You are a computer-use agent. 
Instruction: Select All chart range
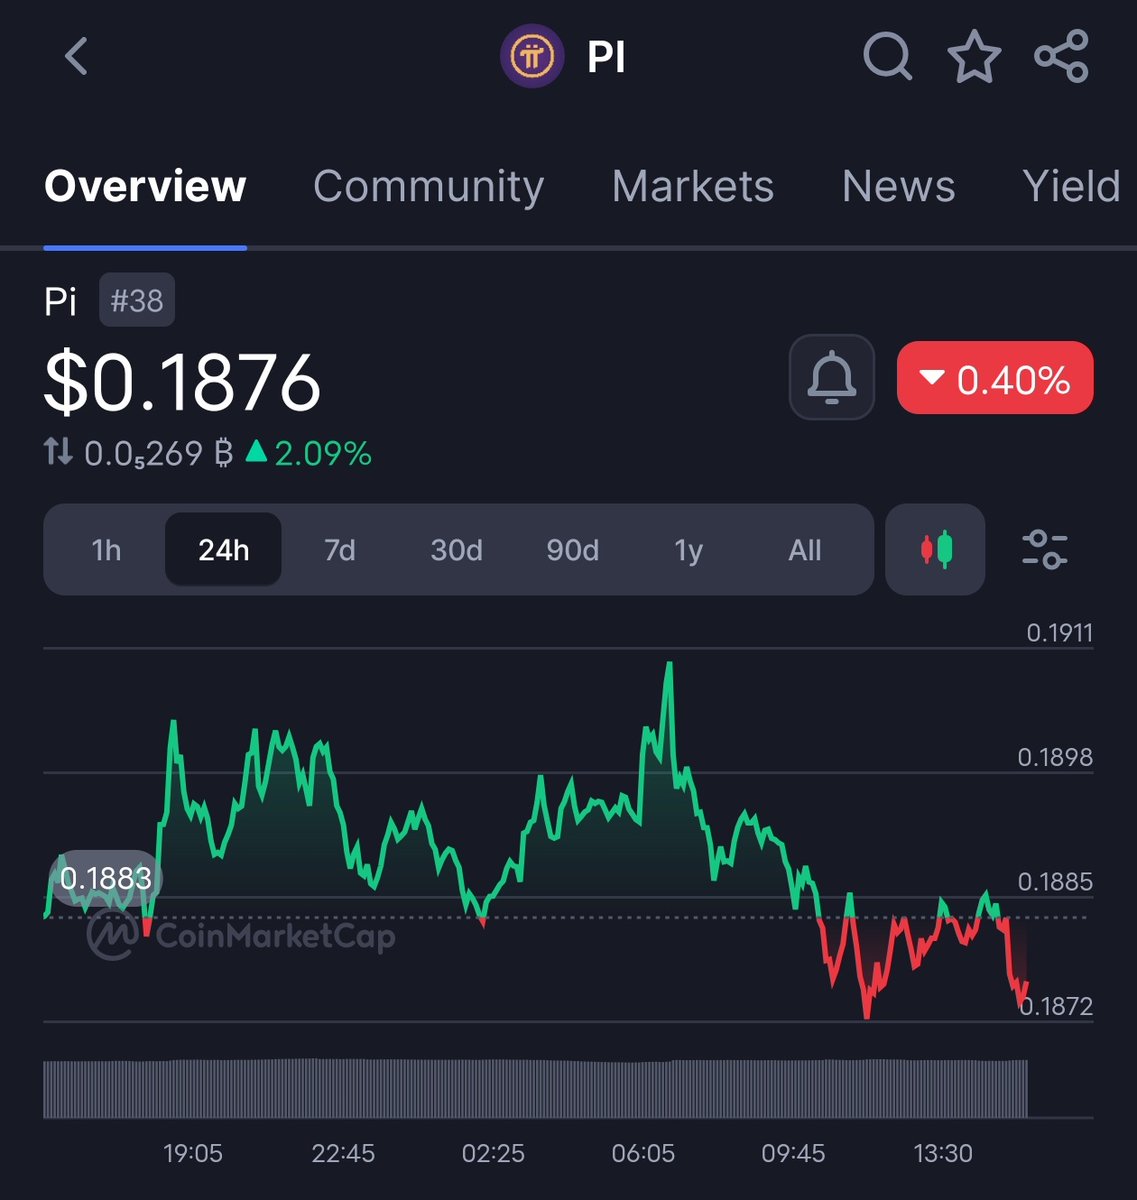tap(805, 550)
